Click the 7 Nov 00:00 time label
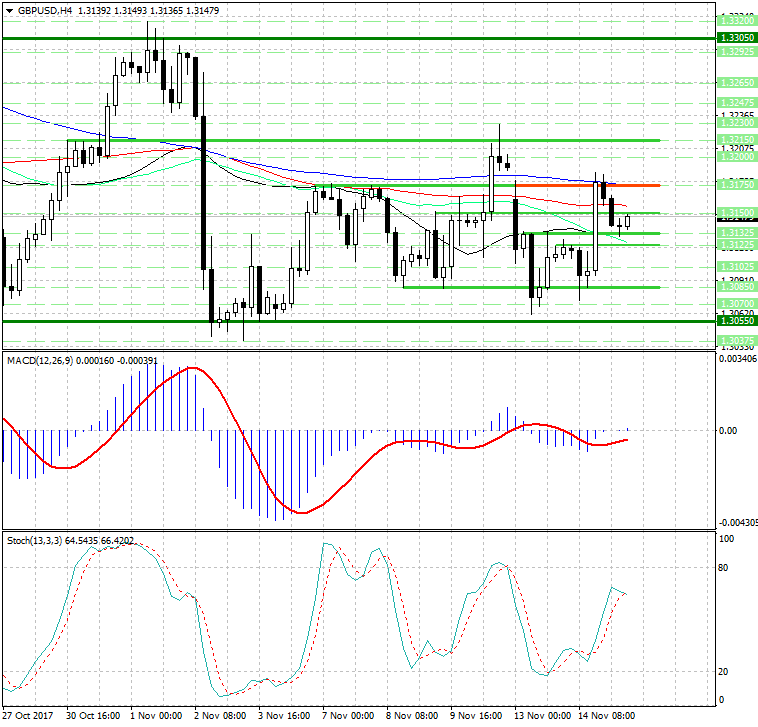 pos(348,717)
